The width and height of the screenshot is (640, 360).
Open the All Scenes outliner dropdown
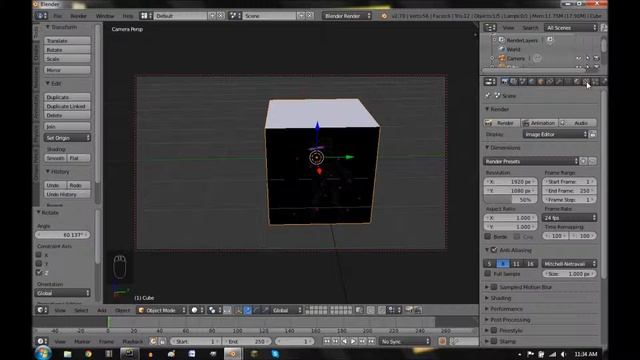click(x=571, y=28)
